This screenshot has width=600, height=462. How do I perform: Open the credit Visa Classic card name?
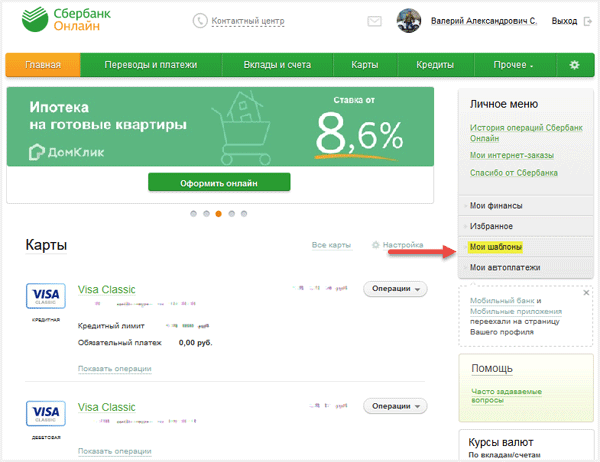click(106, 289)
